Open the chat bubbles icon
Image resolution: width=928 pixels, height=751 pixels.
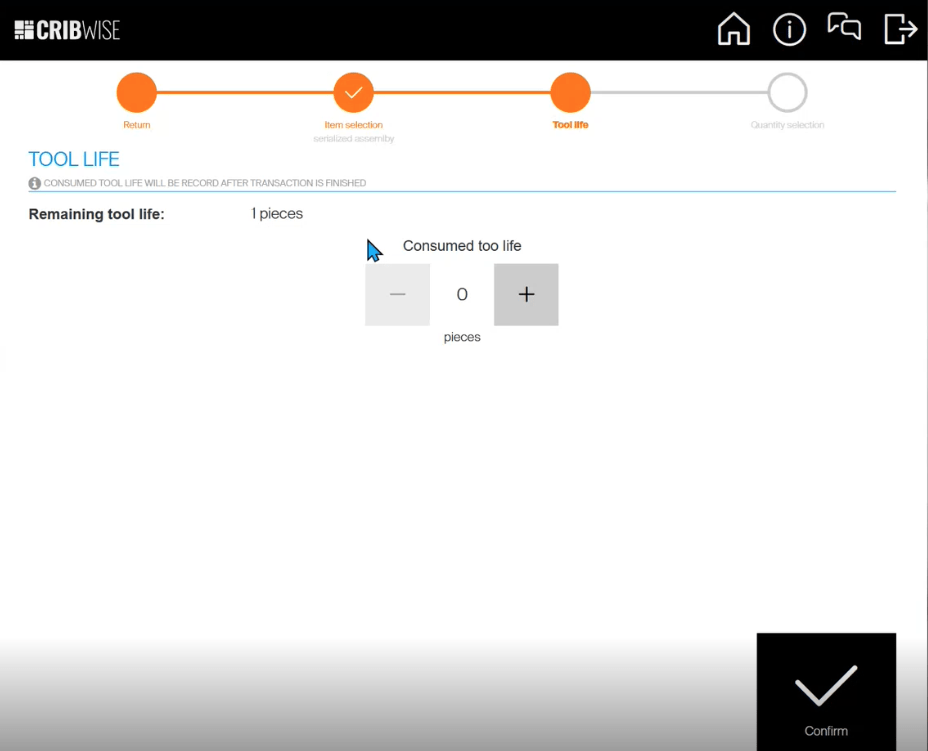click(844, 28)
